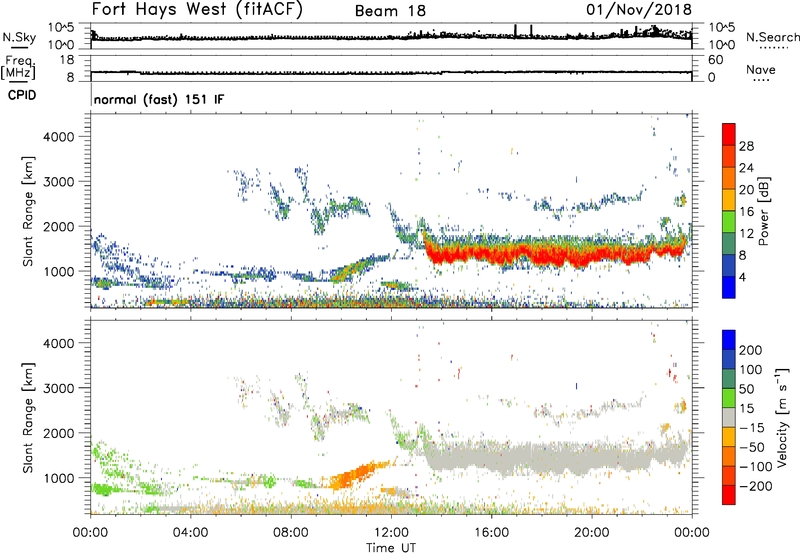Image resolution: width=800 pixels, height=554 pixels.
Task: Click the power panel 'Slant Range [km]' label
Action: tap(28, 211)
